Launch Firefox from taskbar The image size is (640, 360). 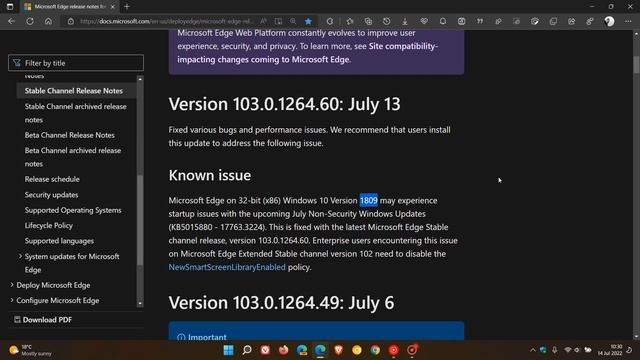[x=283, y=350]
